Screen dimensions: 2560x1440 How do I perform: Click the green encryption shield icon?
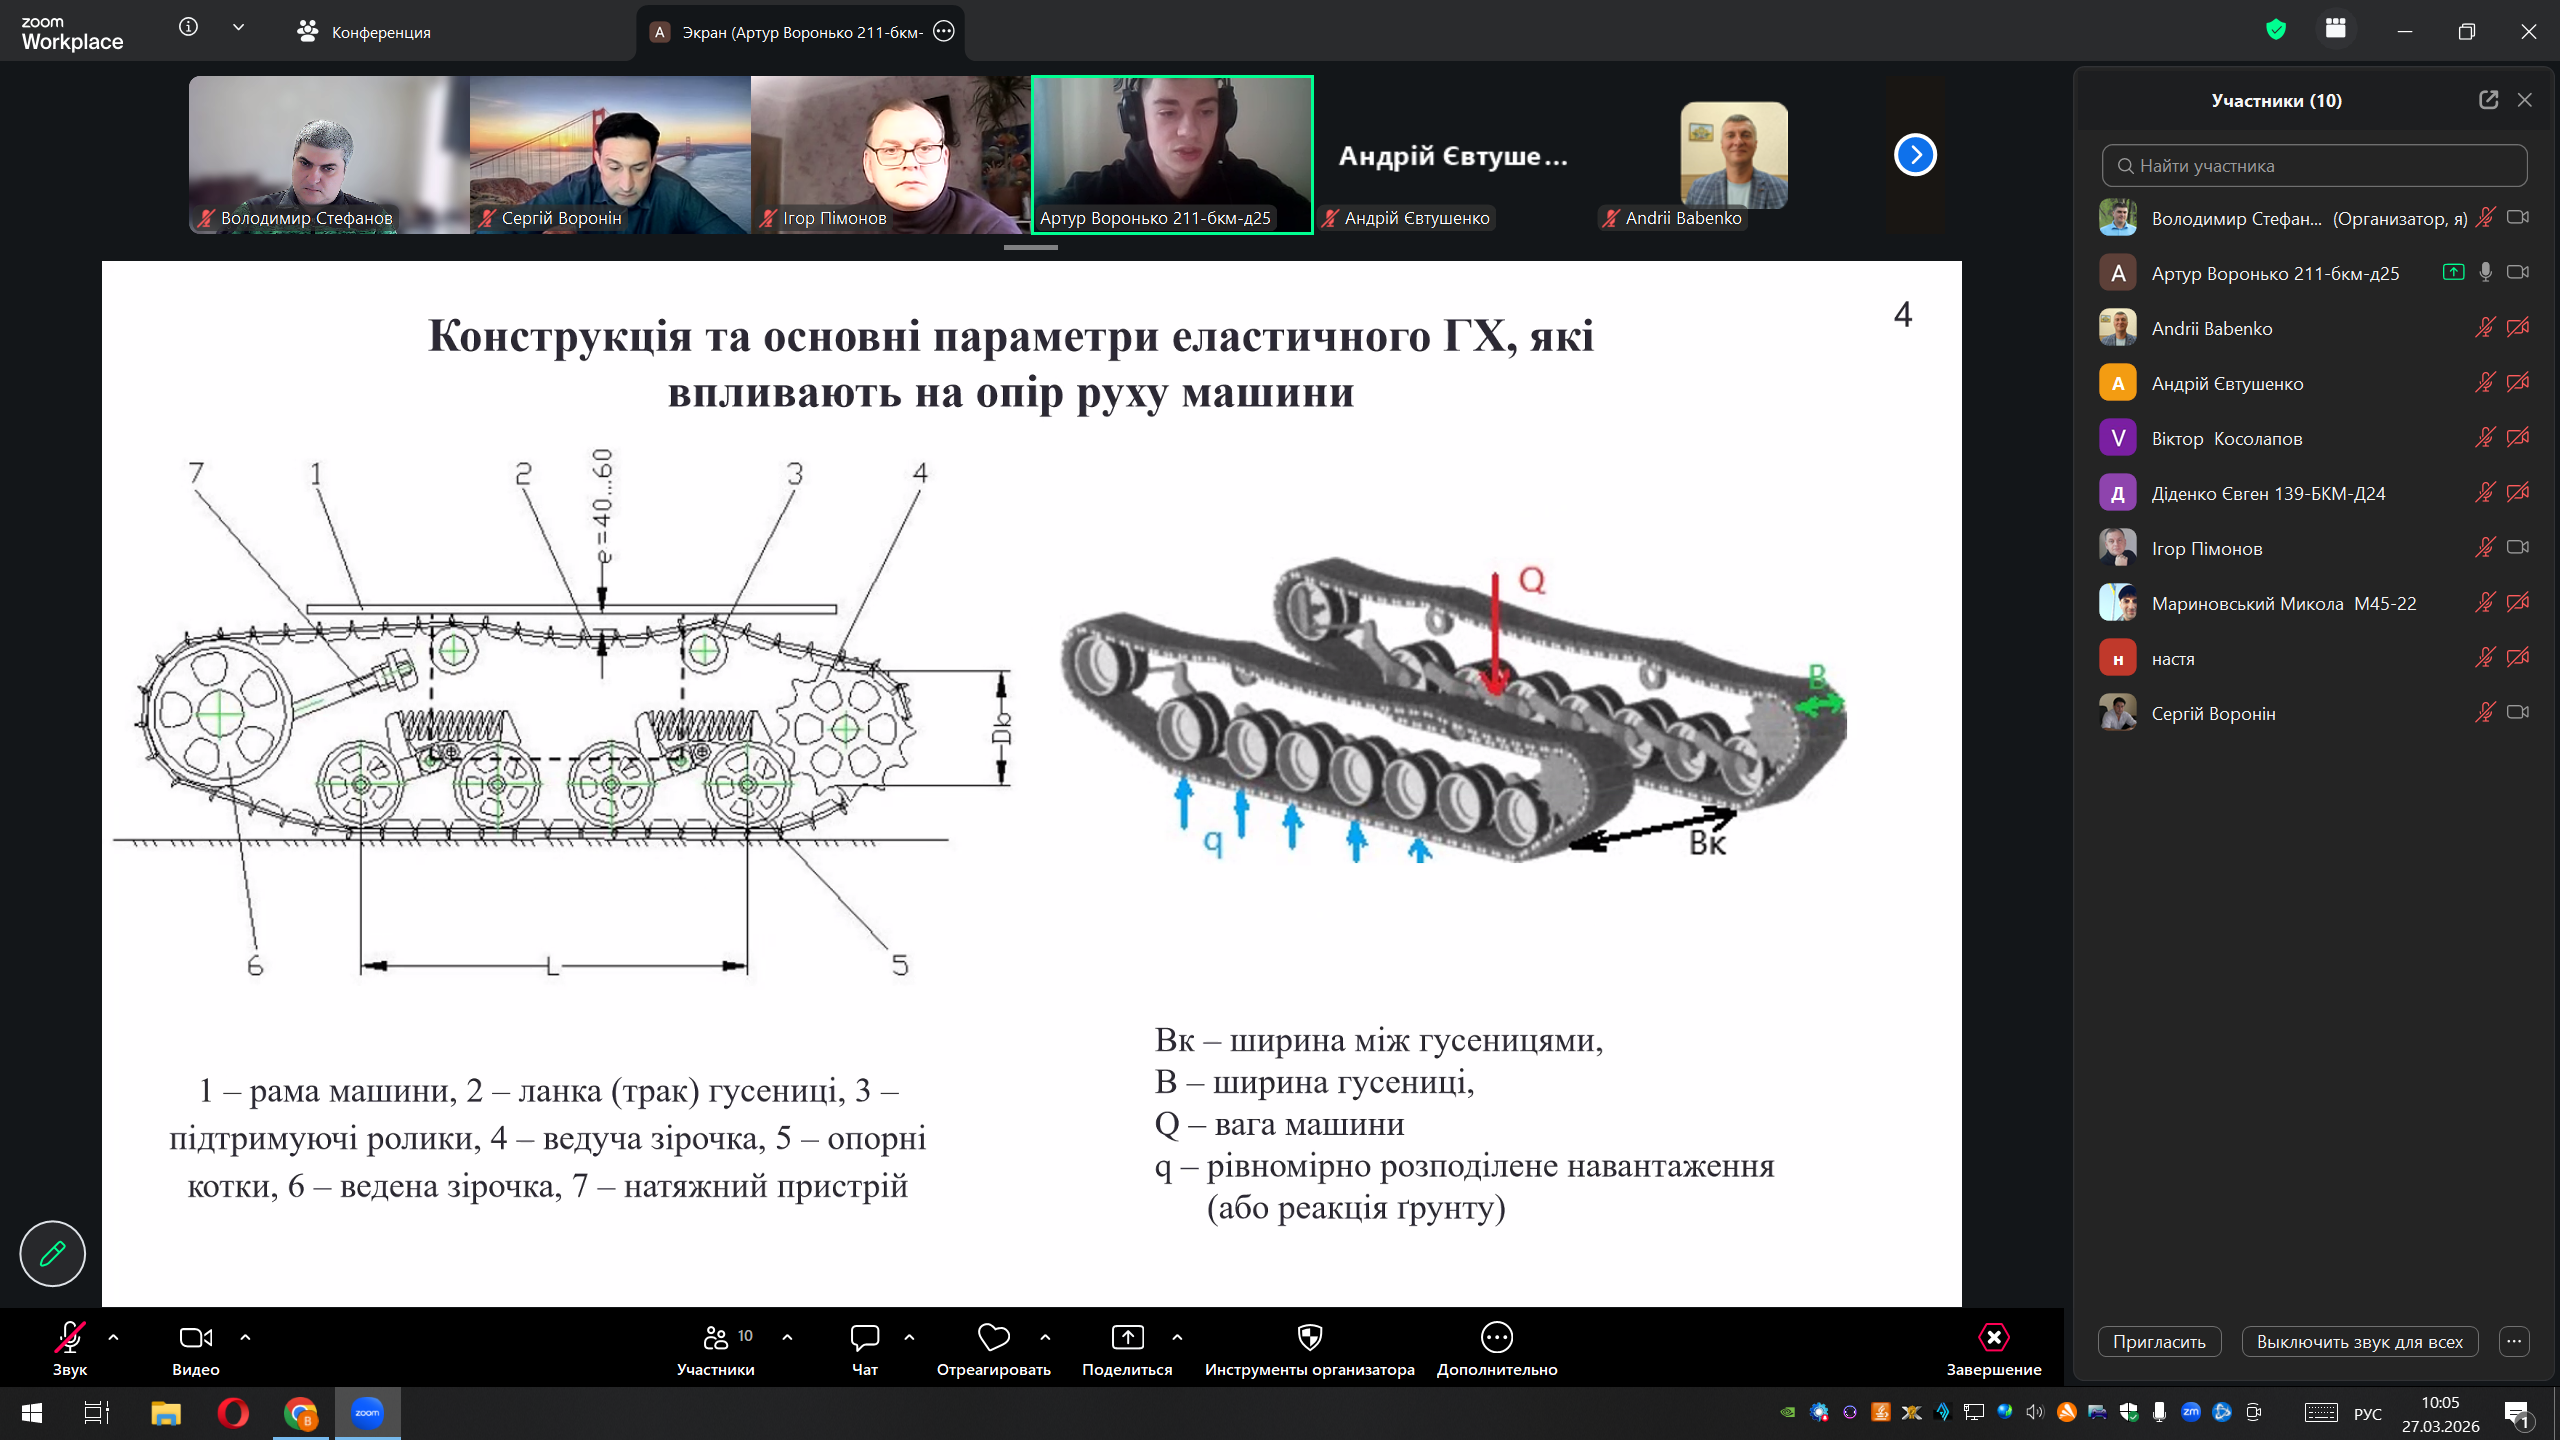pos(2276,30)
